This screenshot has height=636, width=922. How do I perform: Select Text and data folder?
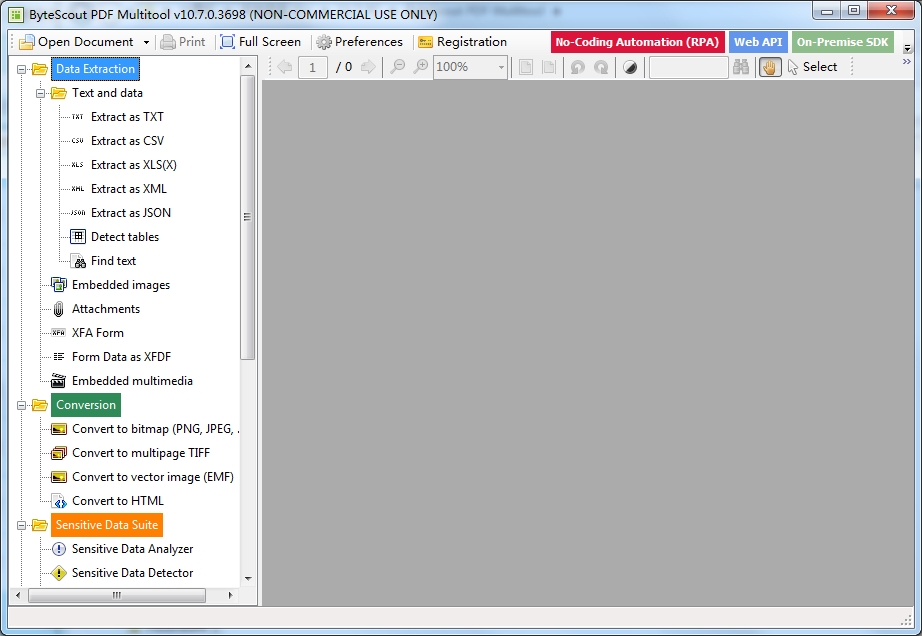(x=107, y=93)
